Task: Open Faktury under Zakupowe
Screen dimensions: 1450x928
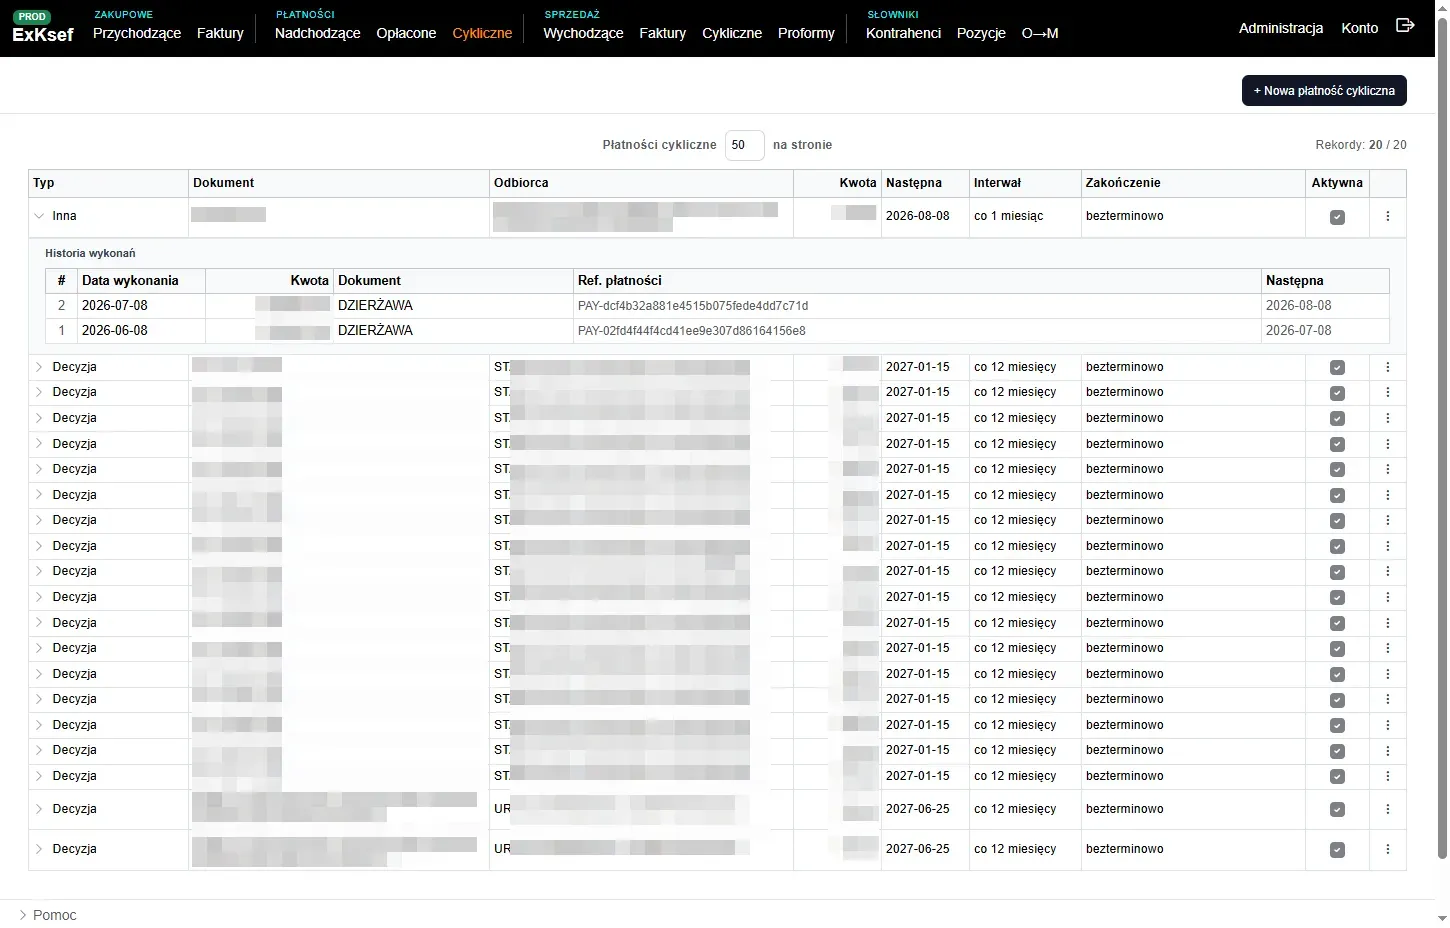Action: (x=220, y=33)
